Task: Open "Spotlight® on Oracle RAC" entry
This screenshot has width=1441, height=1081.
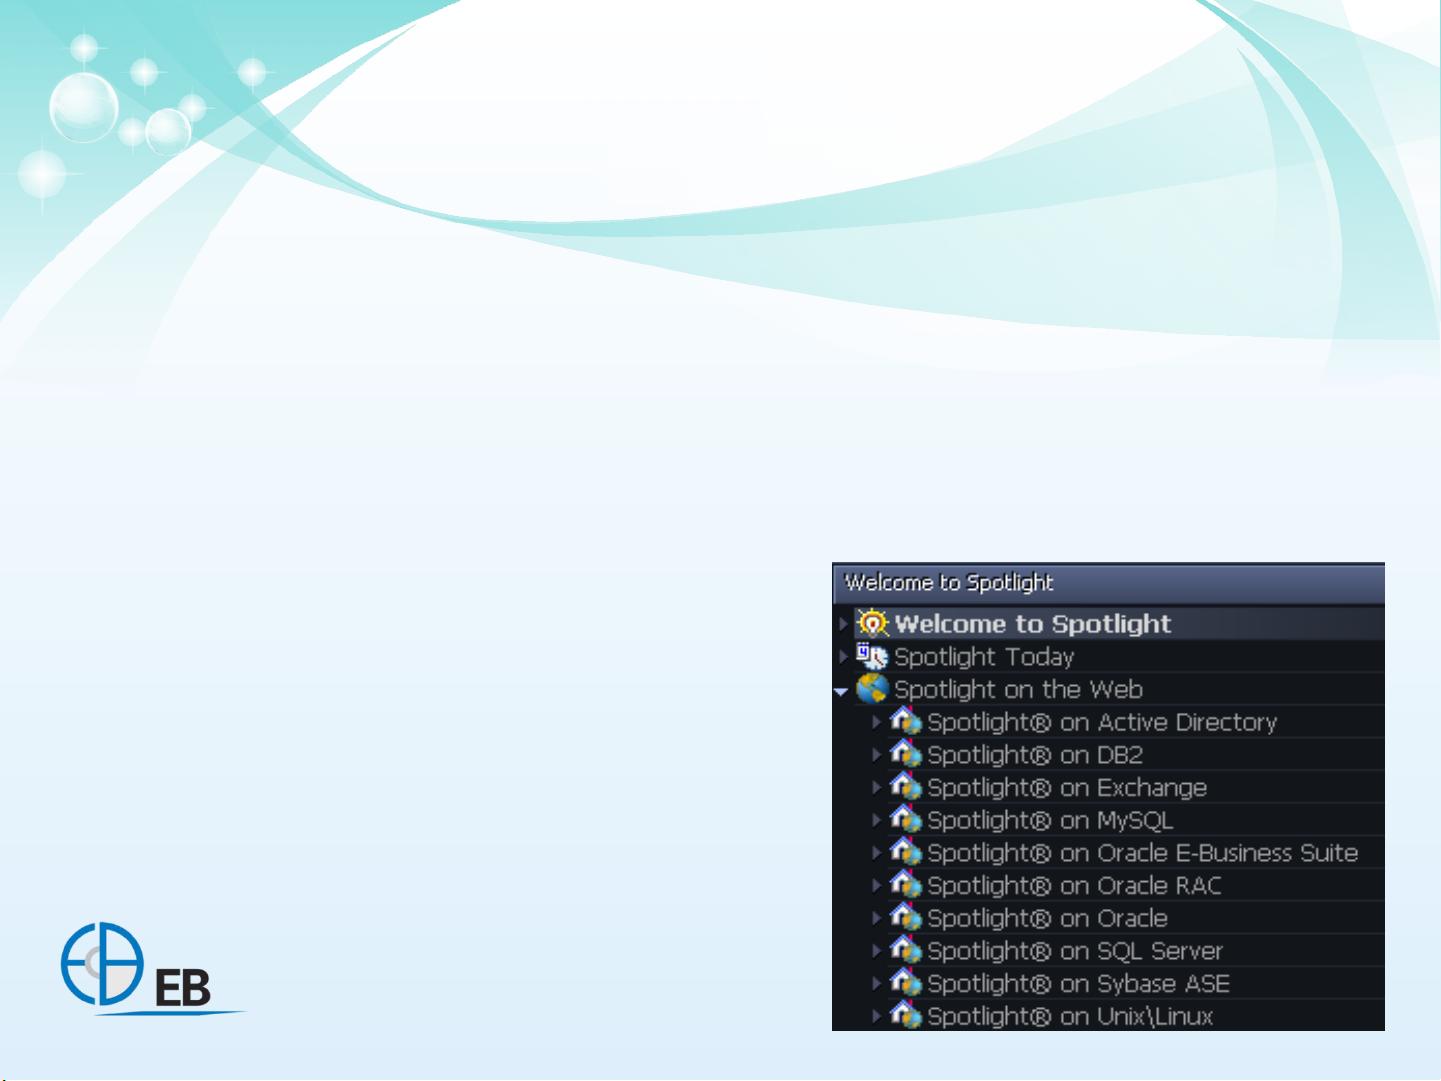Action: pyautogui.click(x=1074, y=886)
